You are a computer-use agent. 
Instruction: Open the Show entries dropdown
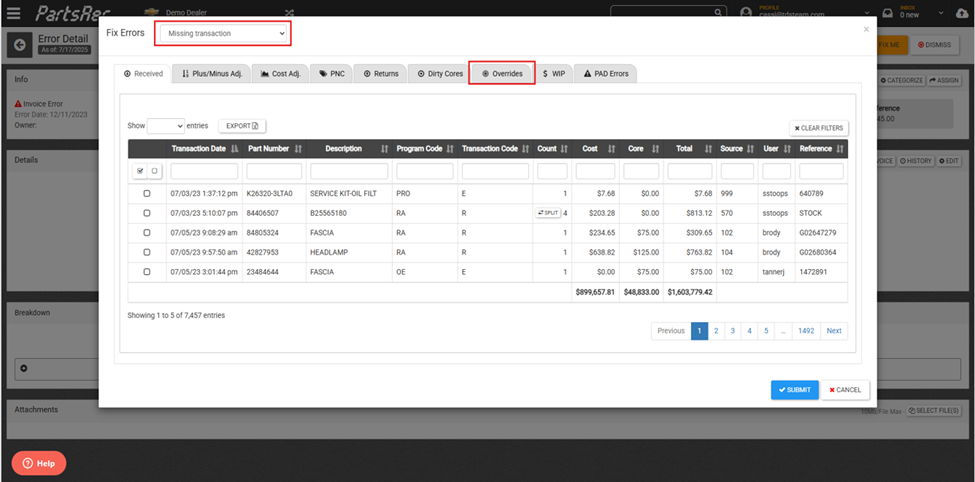pos(165,126)
